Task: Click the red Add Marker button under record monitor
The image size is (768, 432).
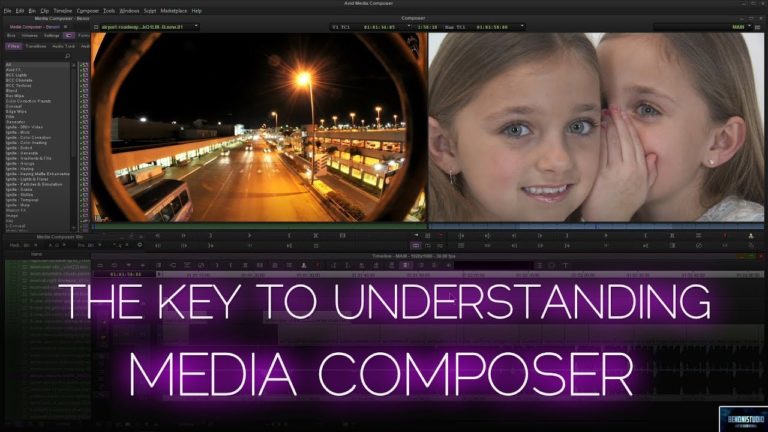Action: coord(725,236)
